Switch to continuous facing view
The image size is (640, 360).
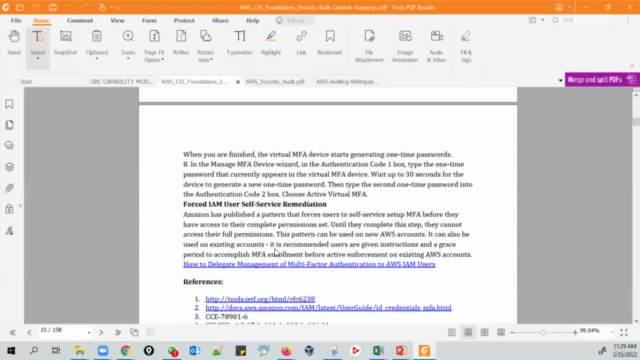coord(501,333)
